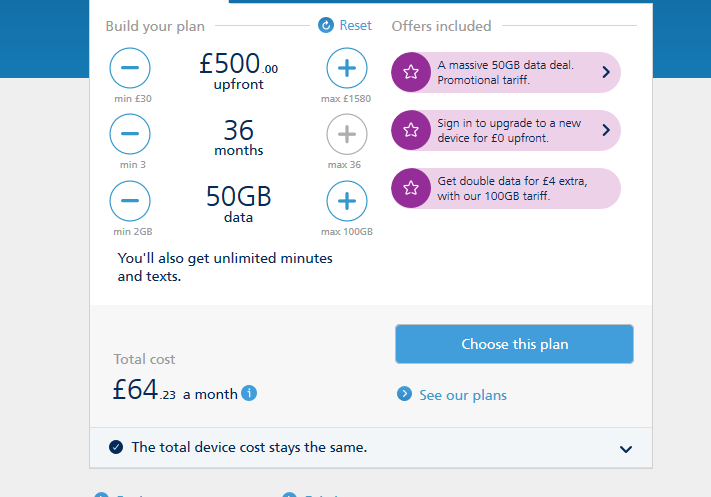Open the See our plans link
The width and height of the screenshot is (711, 497).
point(463,395)
